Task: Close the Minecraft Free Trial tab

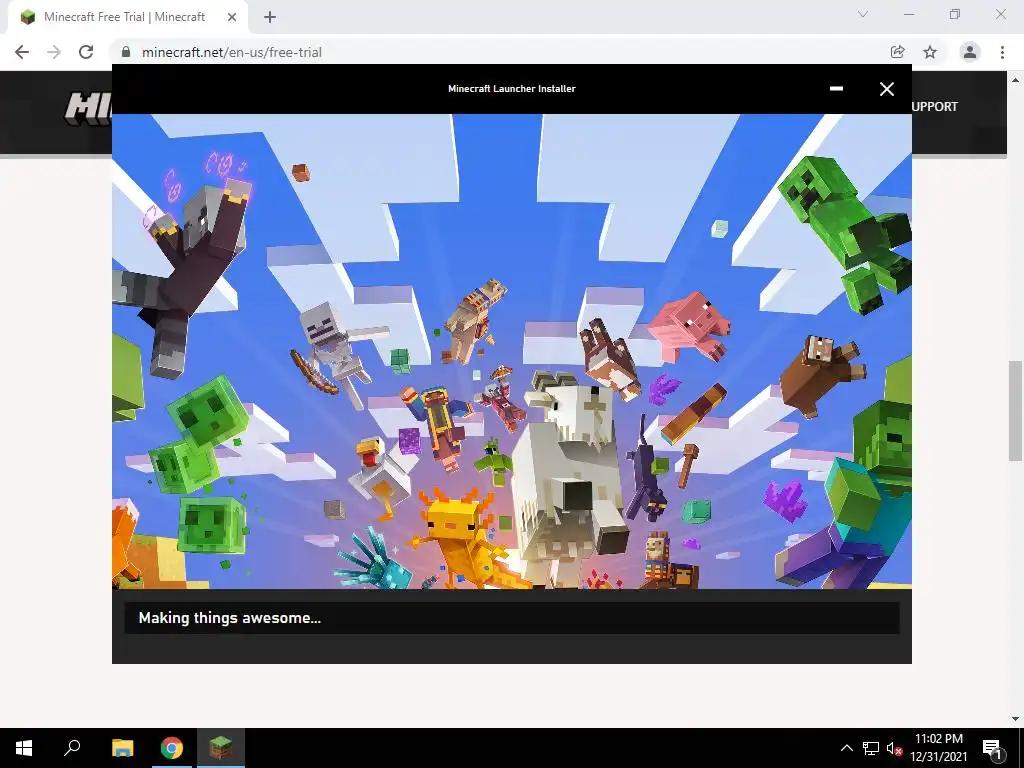Action: (x=232, y=18)
